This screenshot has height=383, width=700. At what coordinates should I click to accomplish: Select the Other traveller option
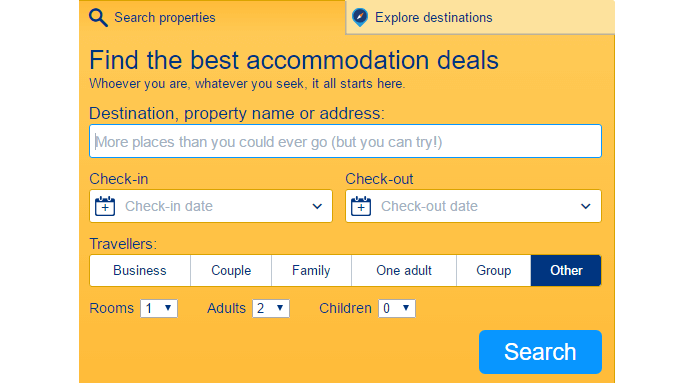click(566, 271)
